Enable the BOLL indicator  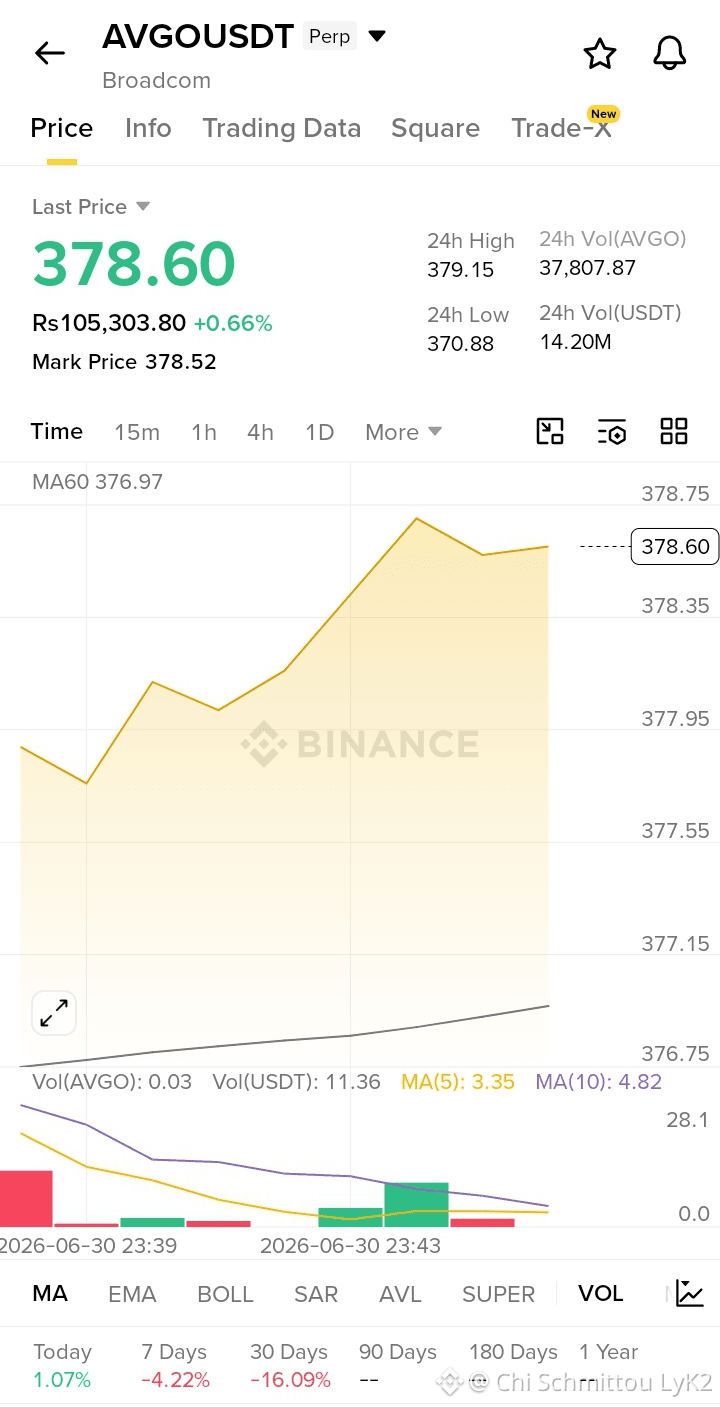pos(225,1294)
